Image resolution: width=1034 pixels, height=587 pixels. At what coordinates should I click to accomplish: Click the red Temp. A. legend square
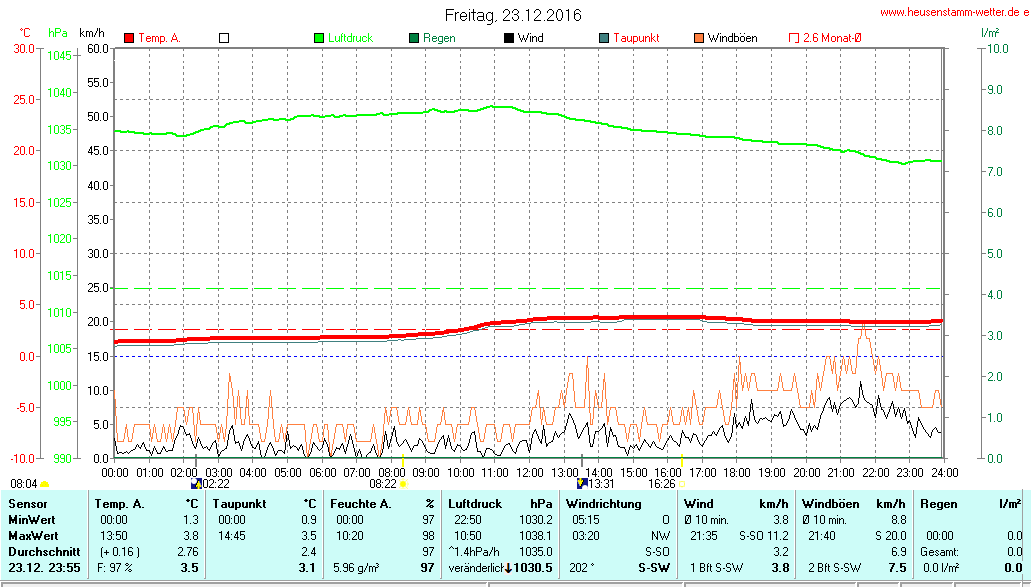tap(129, 38)
